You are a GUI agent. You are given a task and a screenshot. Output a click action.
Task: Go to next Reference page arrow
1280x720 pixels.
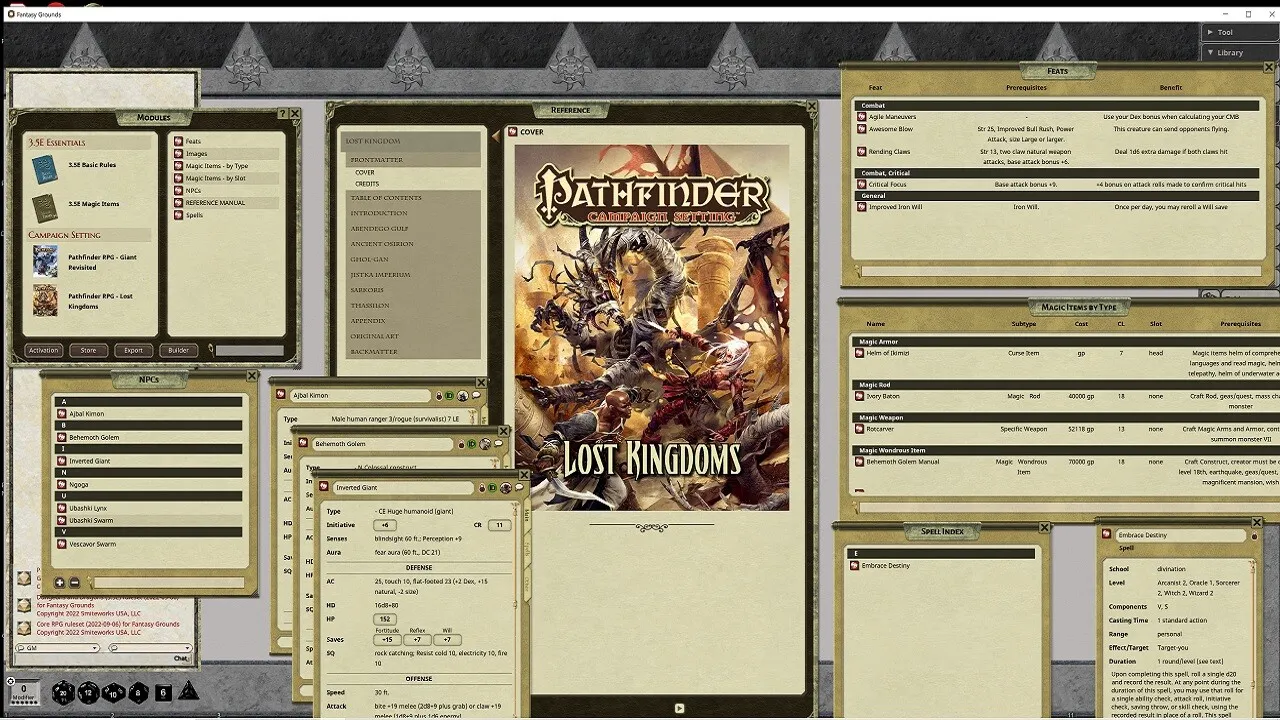pyautogui.click(x=679, y=708)
